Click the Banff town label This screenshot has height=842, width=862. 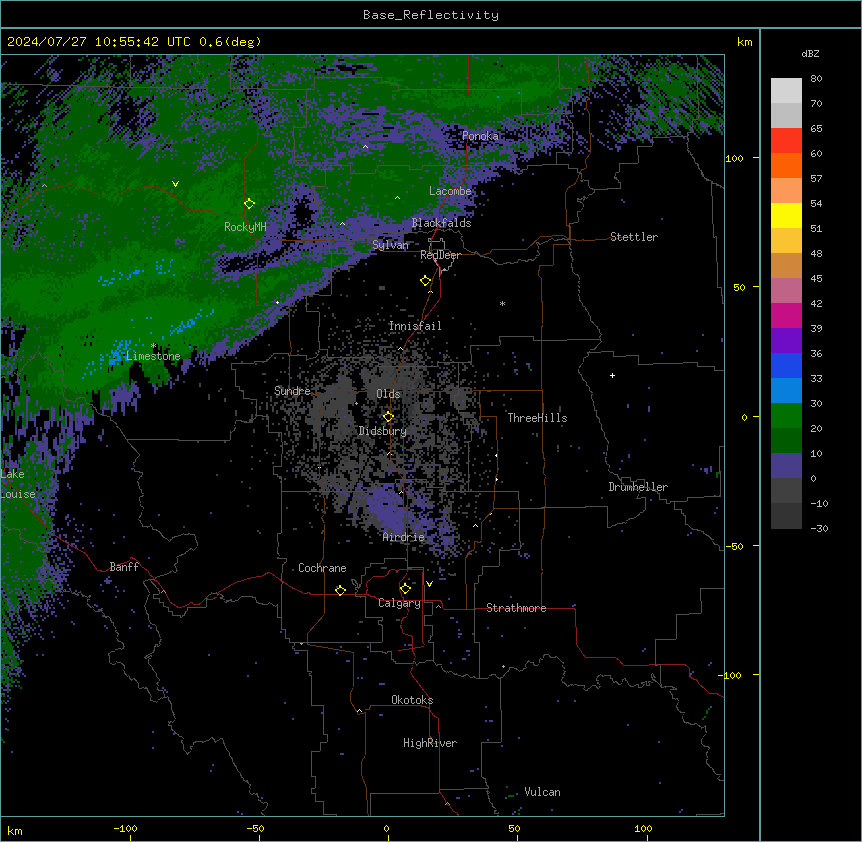click(124, 567)
